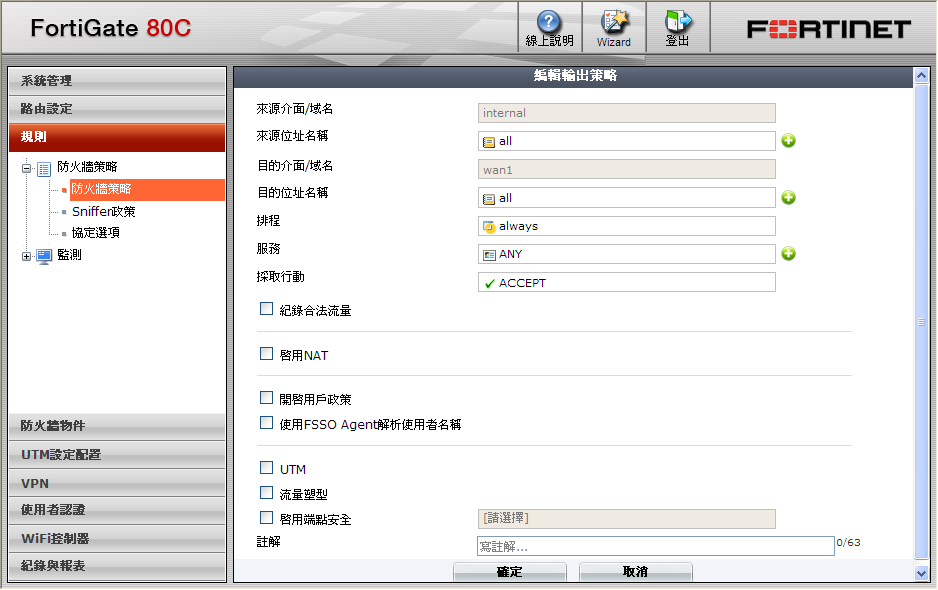This screenshot has height=590, width=938.
Task: Open the [請選擇] endpoint security dropdown
Action: [x=626, y=519]
